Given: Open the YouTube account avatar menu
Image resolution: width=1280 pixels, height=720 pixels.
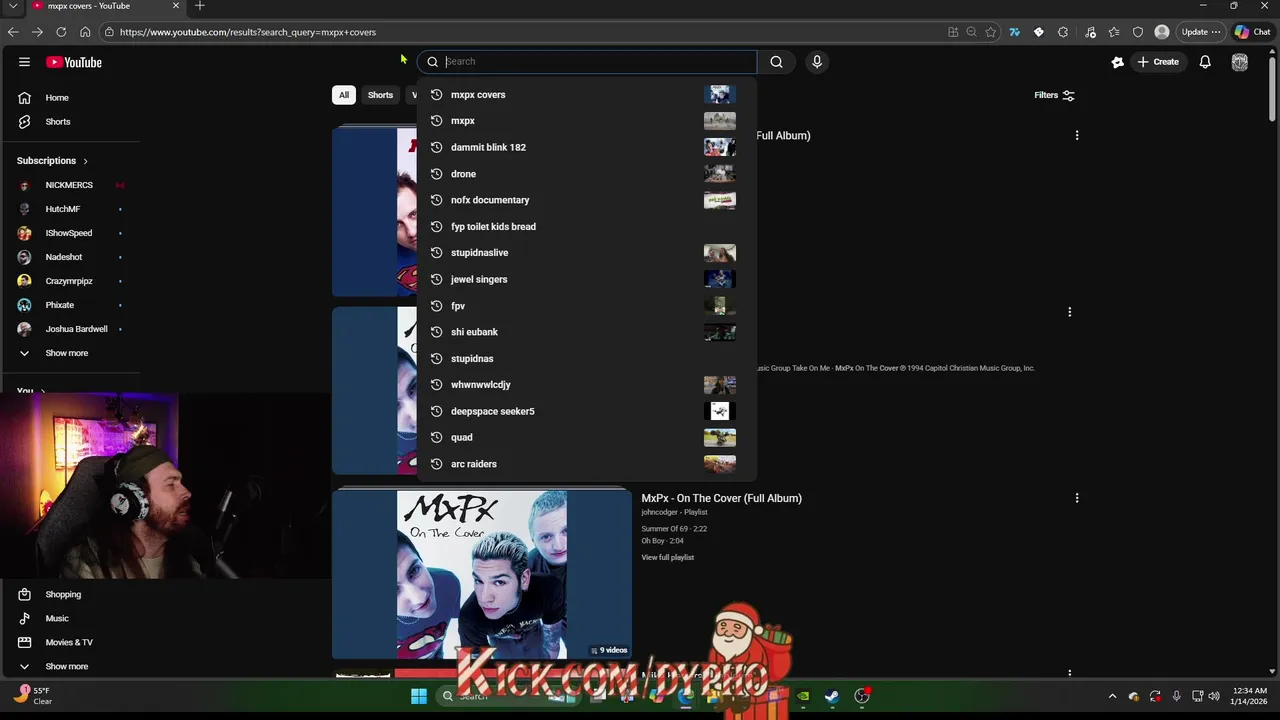Looking at the screenshot, I should [x=1240, y=62].
